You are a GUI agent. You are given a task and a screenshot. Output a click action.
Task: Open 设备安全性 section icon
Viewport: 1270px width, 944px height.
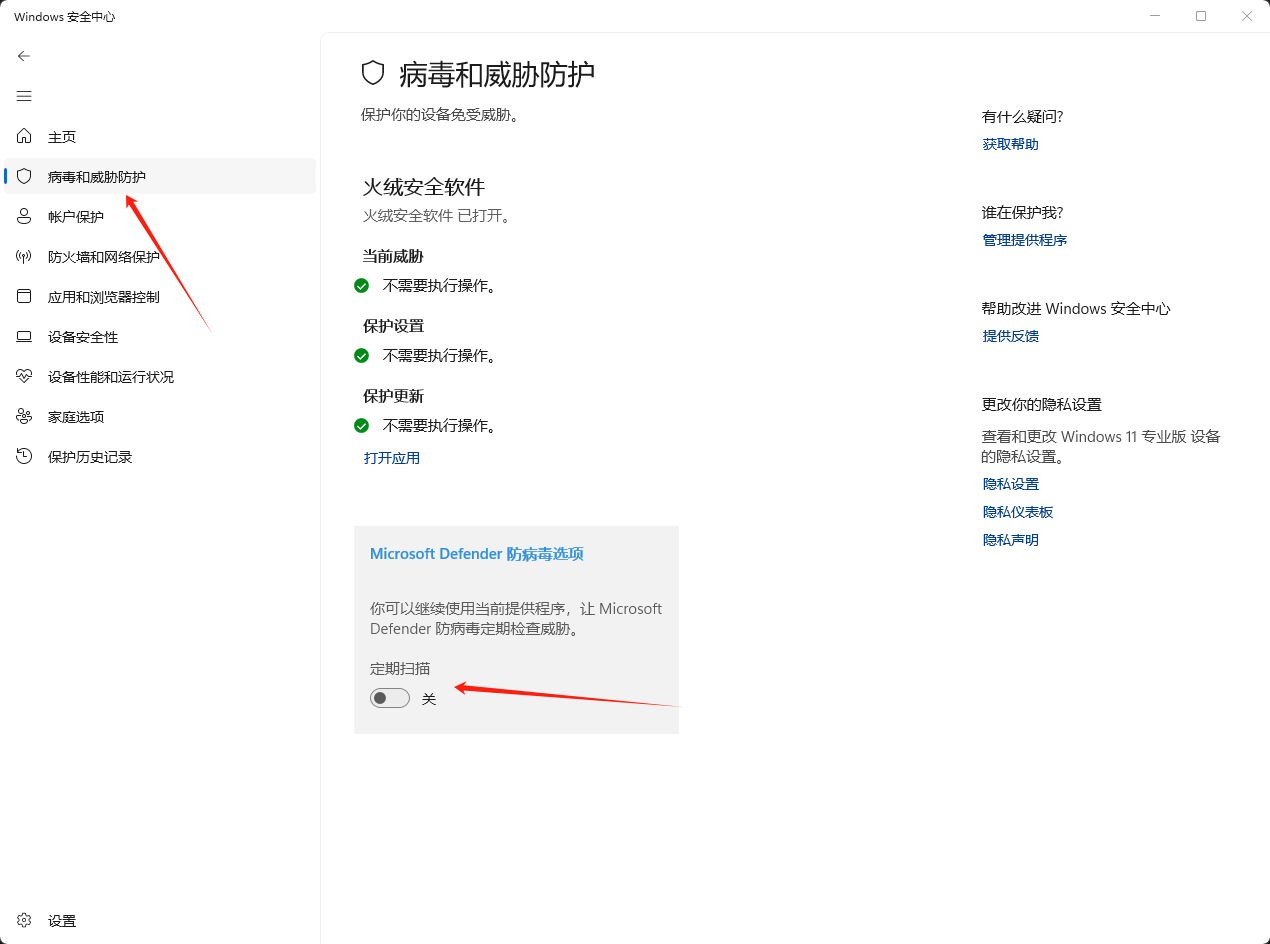coord(24,336)
